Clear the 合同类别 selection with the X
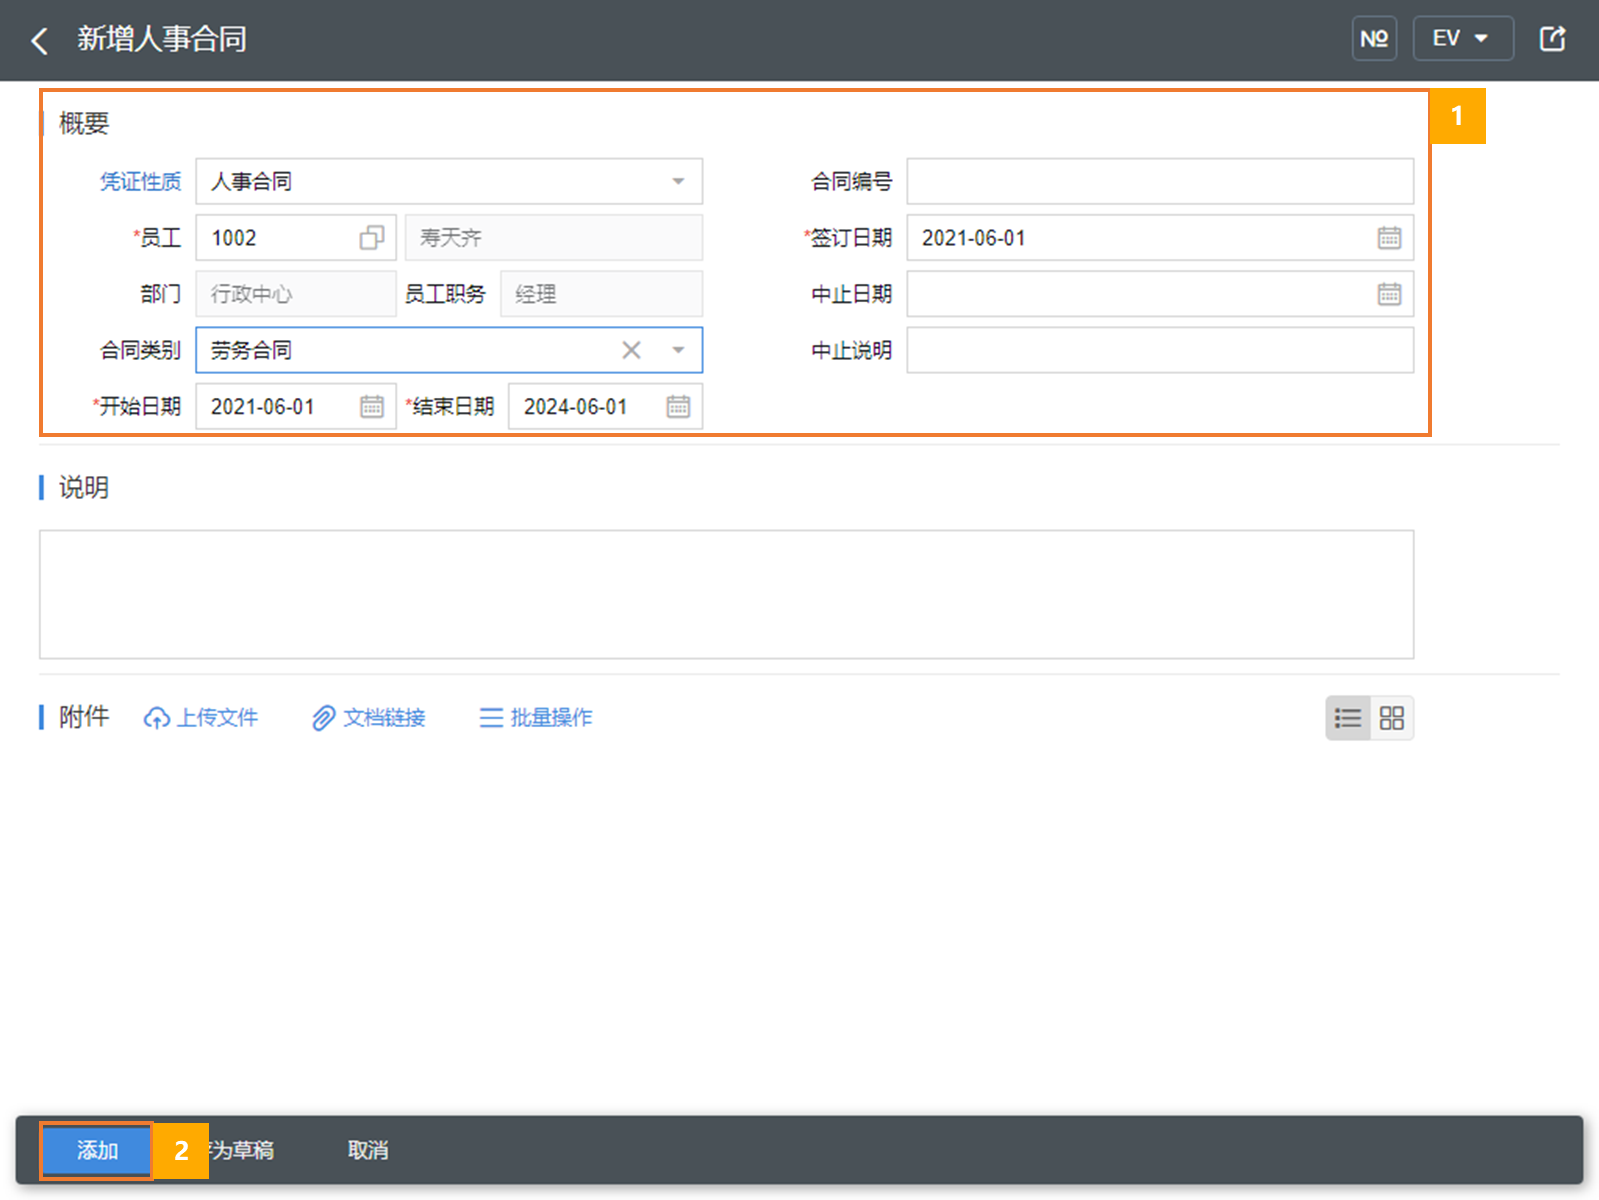 pyautogui.click(x=631, y=350)
